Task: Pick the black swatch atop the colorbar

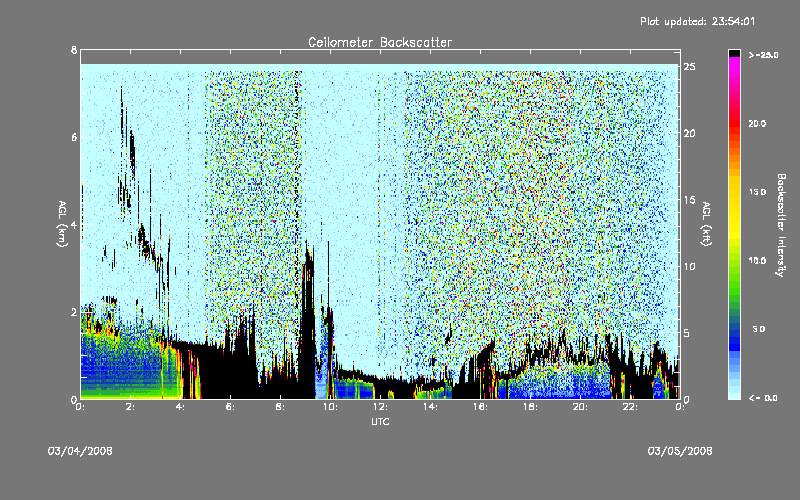Action: pos(734,53)
